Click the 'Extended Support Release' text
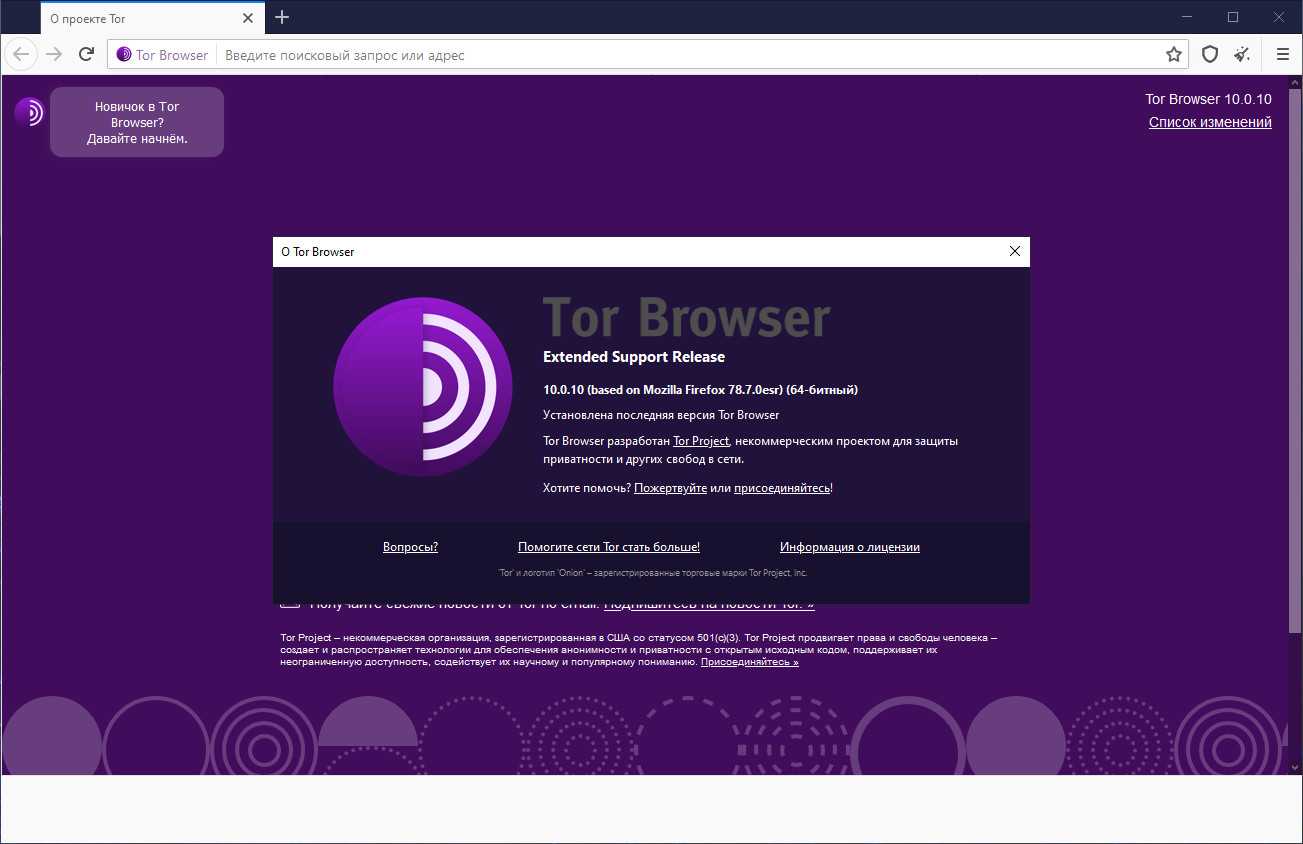The width and height of the screenshot is (1303, 844). point(634,357)
